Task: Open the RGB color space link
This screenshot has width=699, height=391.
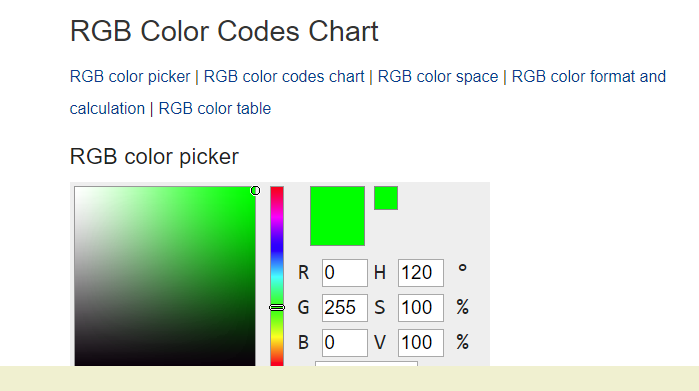Action: point(438,77)
